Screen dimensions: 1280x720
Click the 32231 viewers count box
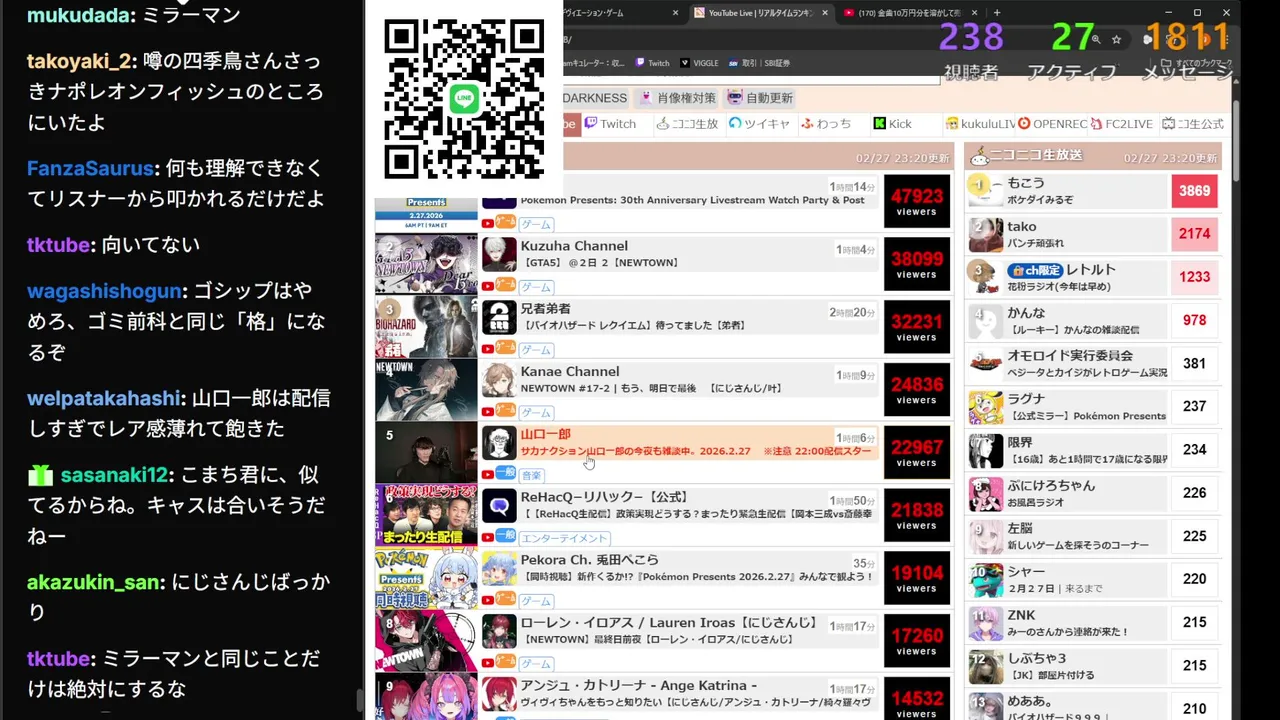click(x=917, y=327)
